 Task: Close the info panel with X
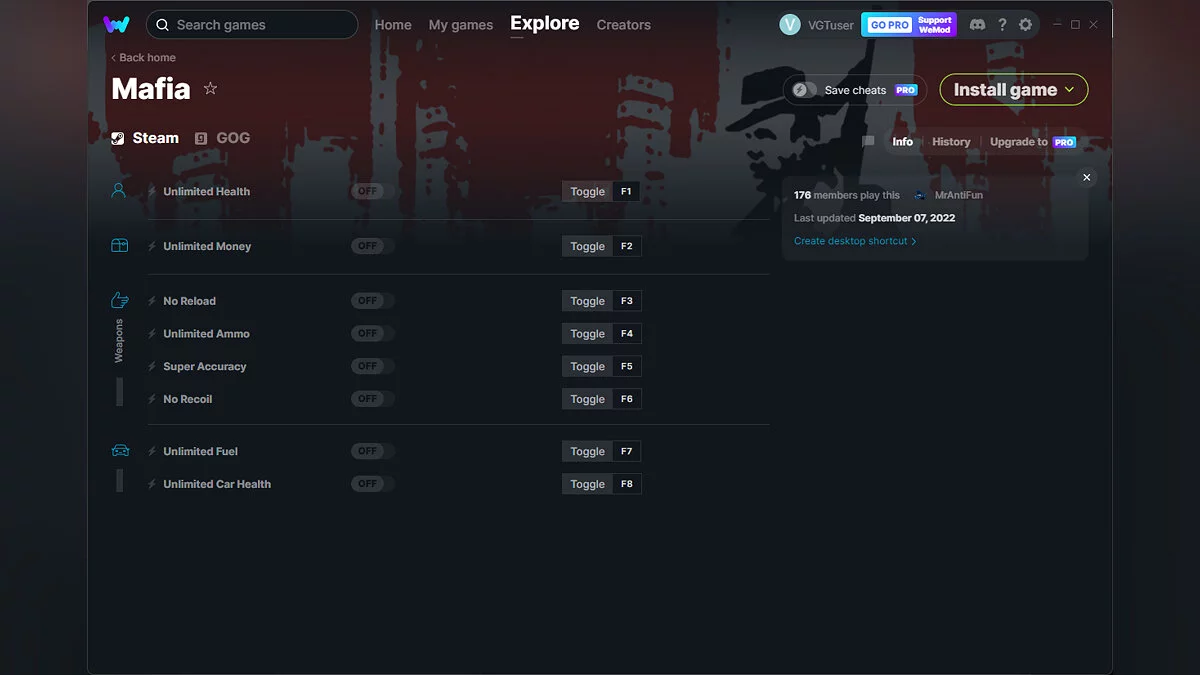pyautogui.click(x=1087, y=178)
